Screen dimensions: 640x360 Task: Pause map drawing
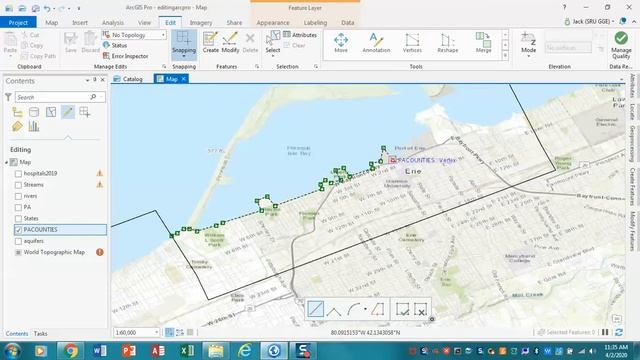tap(605, 333)
